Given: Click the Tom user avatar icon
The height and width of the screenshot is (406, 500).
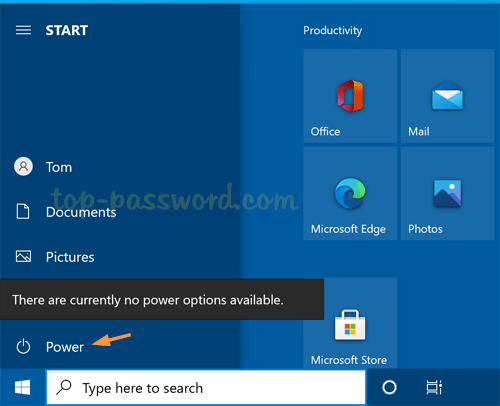Looking at the screenshot, I should [23, 166].
